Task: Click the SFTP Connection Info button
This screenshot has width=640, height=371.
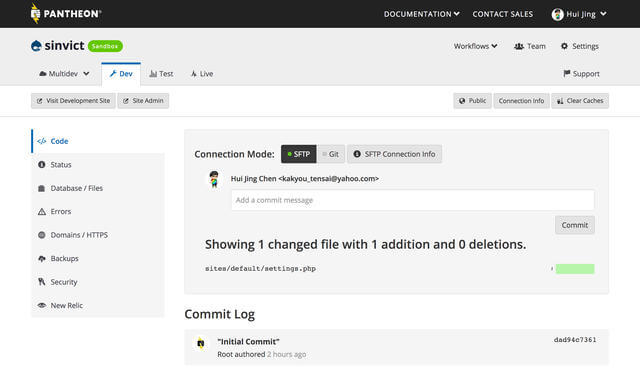Action: (394, 154)
